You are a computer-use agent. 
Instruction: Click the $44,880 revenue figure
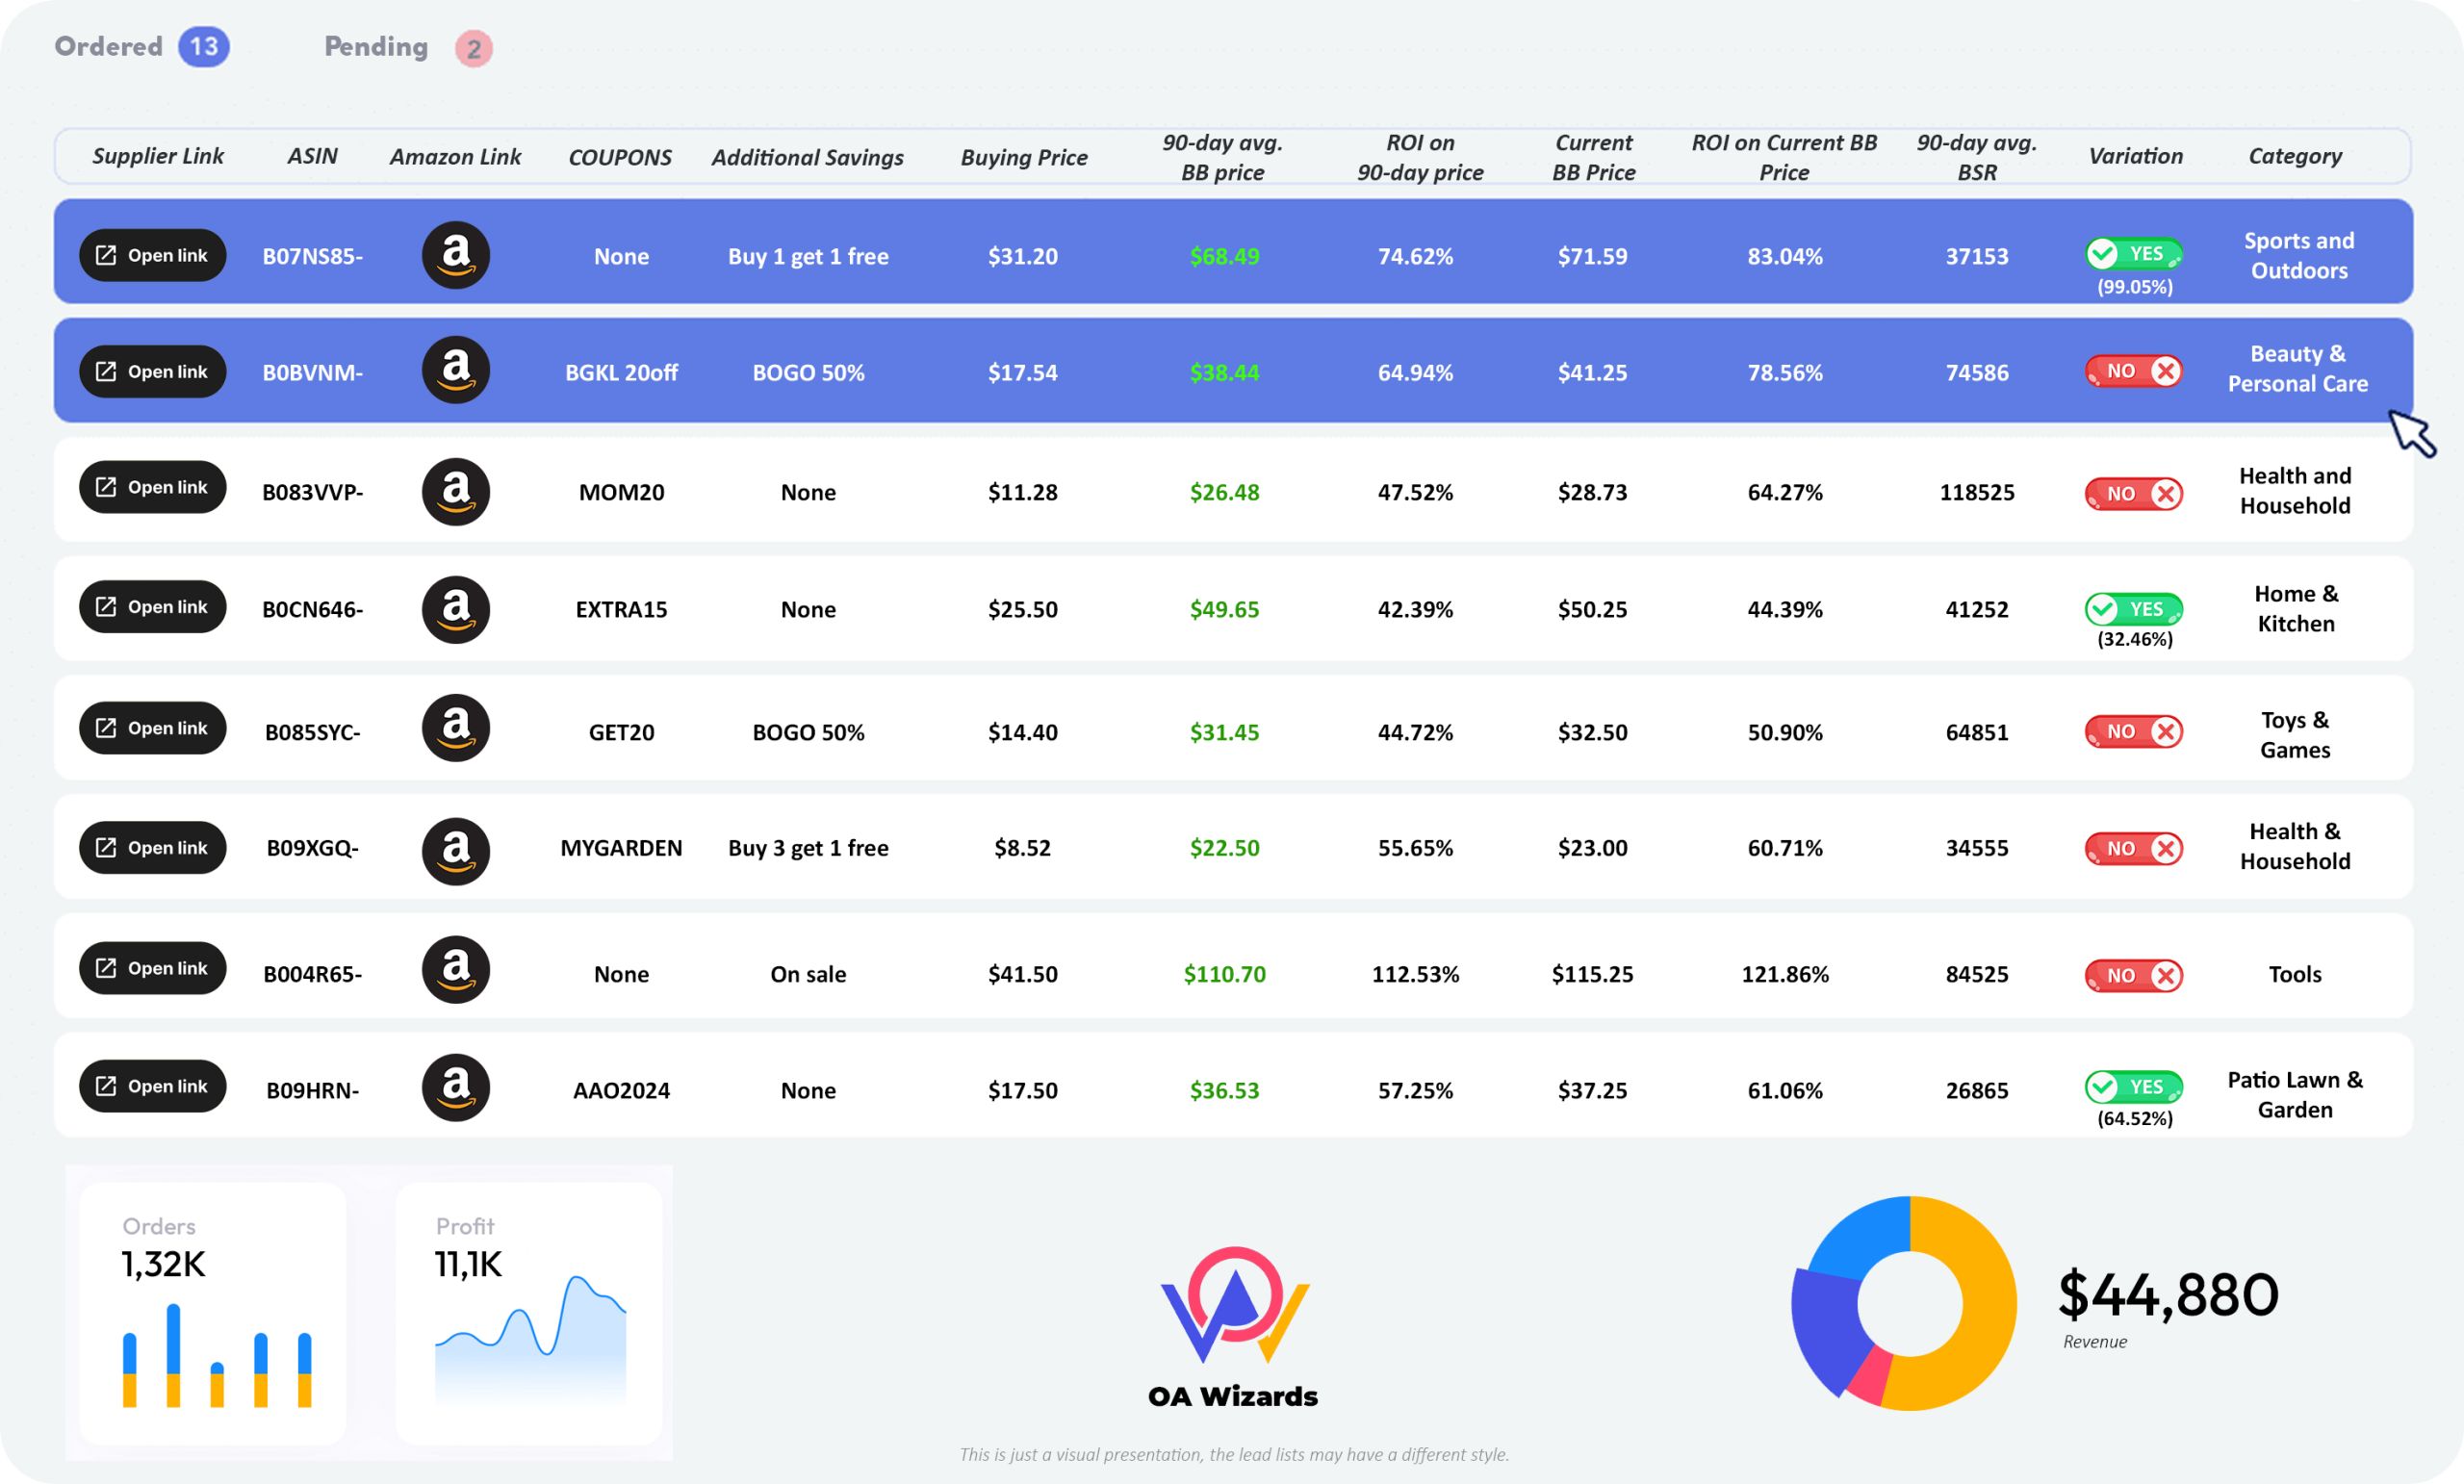point(2168,1294)
